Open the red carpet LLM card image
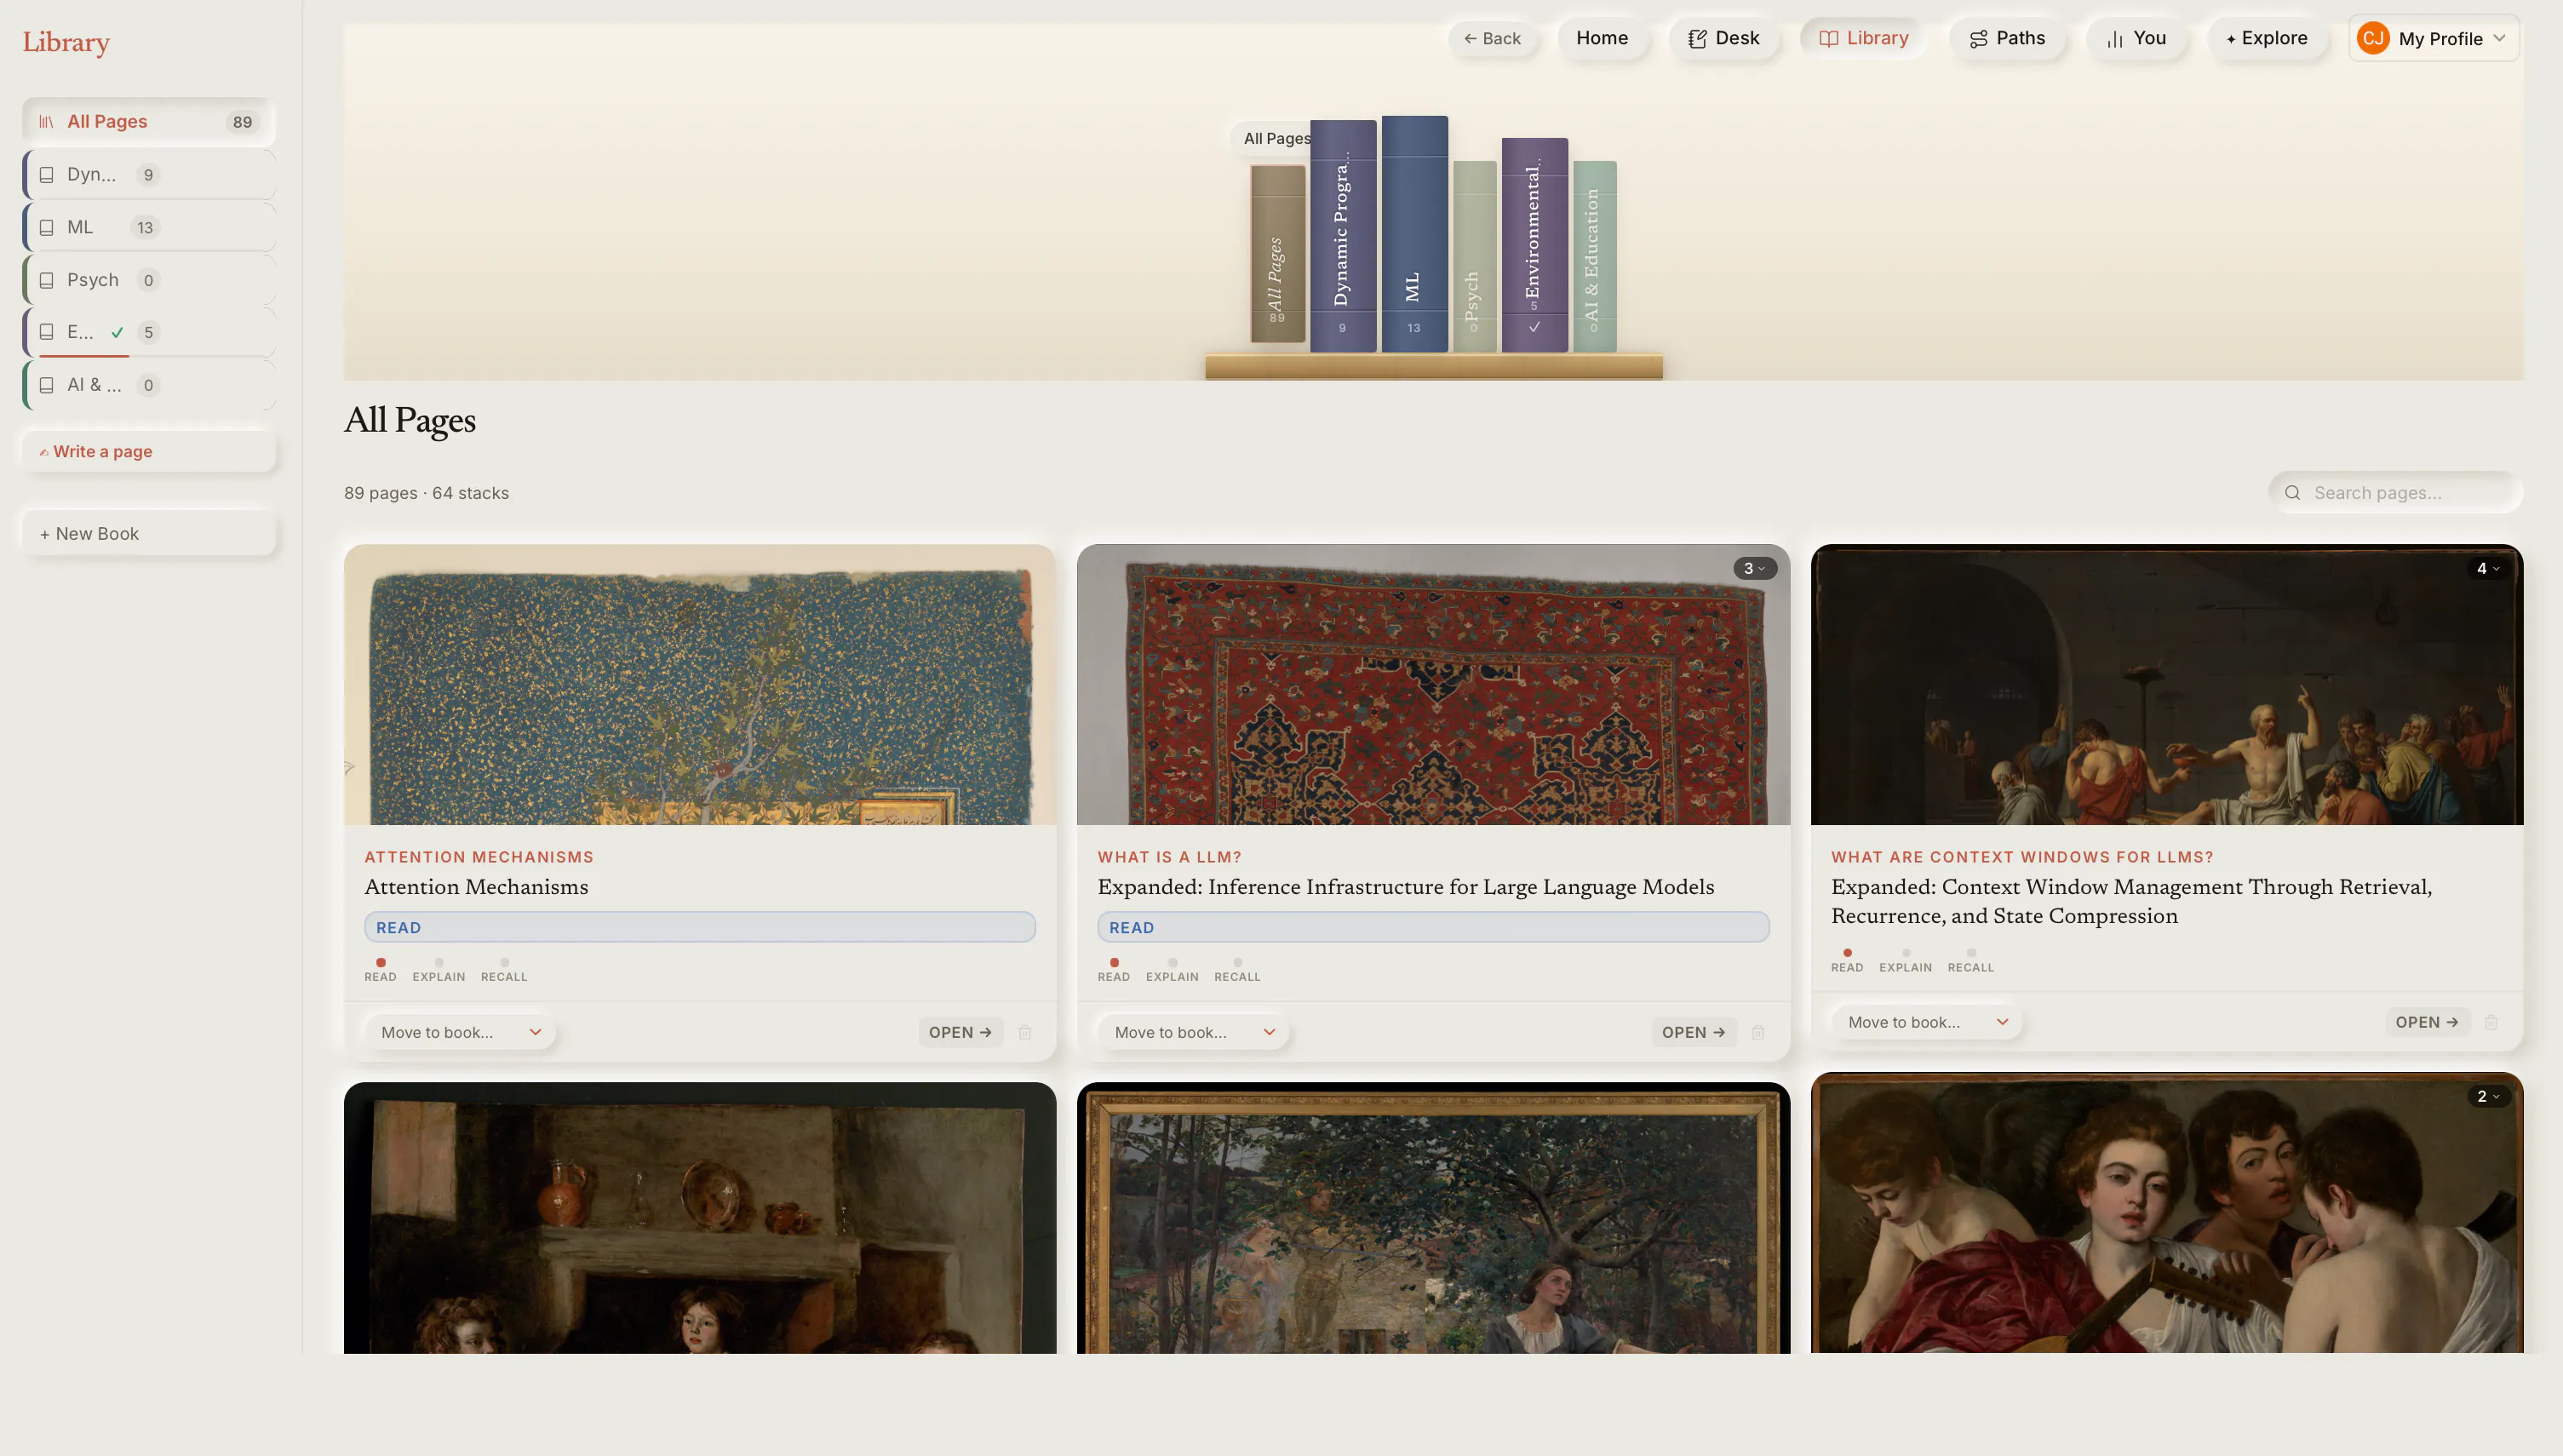 point(1433,685)
